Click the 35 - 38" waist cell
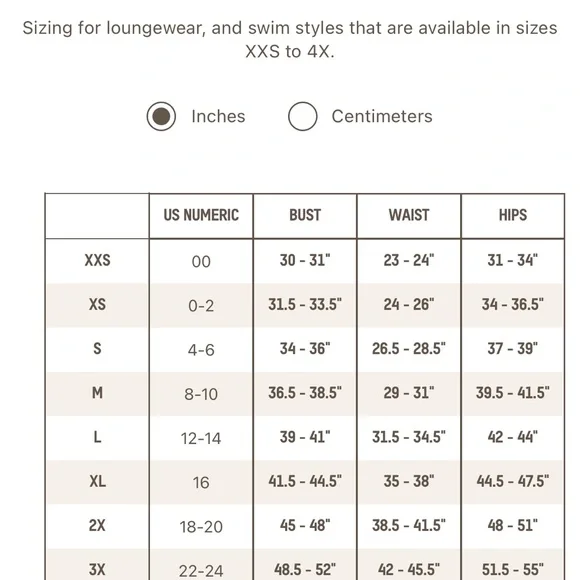This screenshot has width=580, height=580. coord(409,481)
